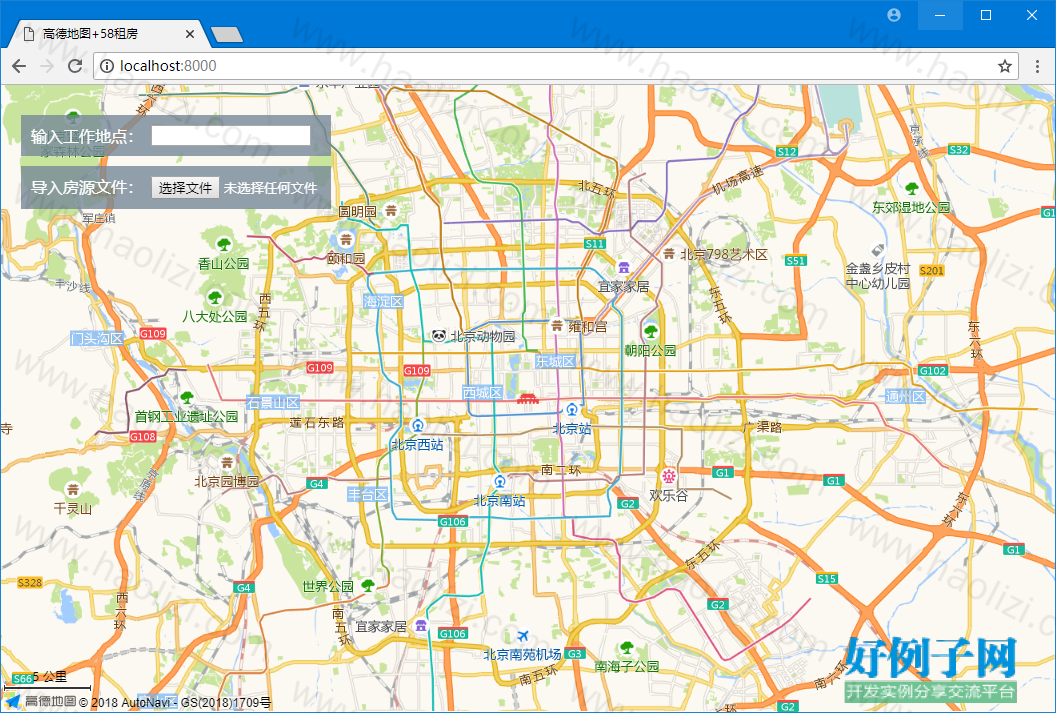Click the southern 宜家家居 store icon near G106
The height and width of the screenshot is (713, 1056).
click(421, 625)
